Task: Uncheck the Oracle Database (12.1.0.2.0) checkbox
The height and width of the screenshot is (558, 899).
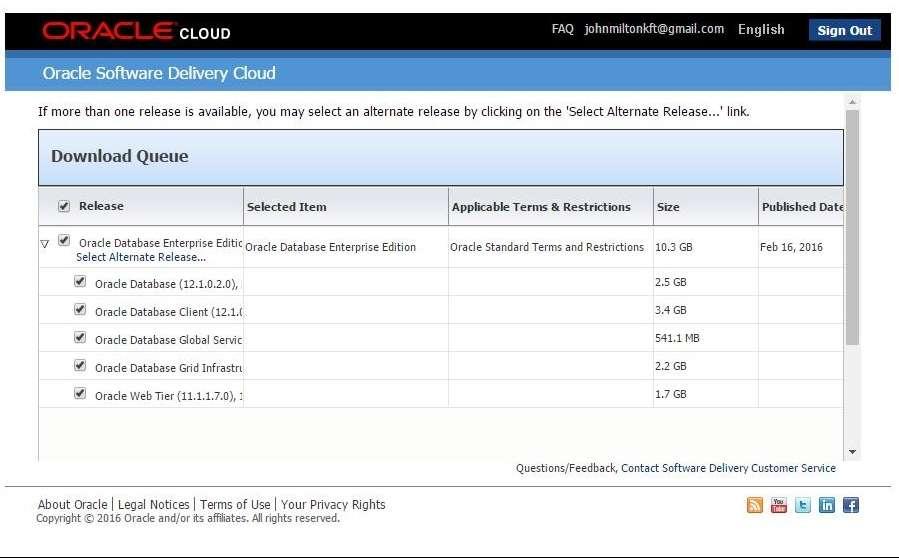Action: click(x=80, y=282)
